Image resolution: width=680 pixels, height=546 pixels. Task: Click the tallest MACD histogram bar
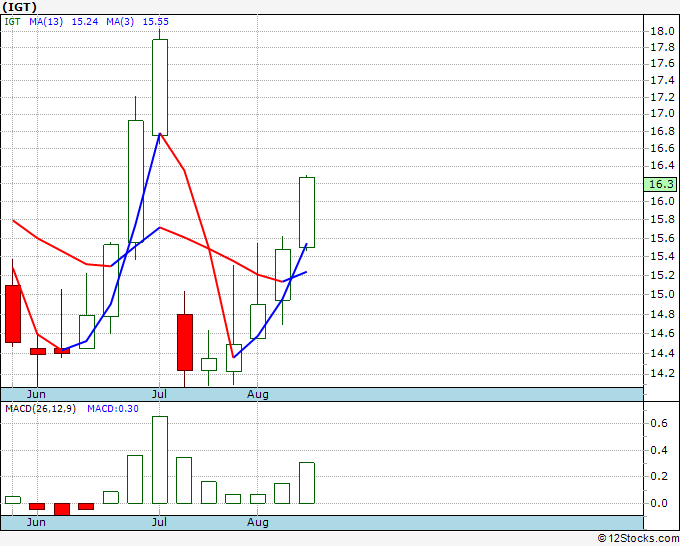pos(160,460)
